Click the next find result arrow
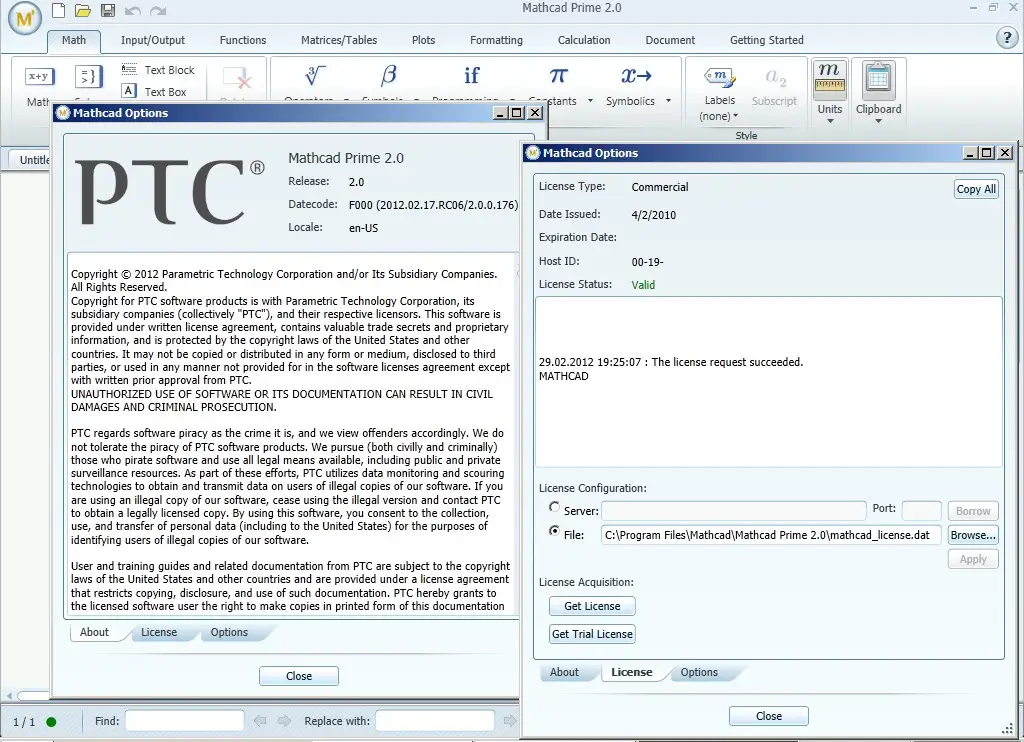 pyautogui.click(x=284, y=721)
